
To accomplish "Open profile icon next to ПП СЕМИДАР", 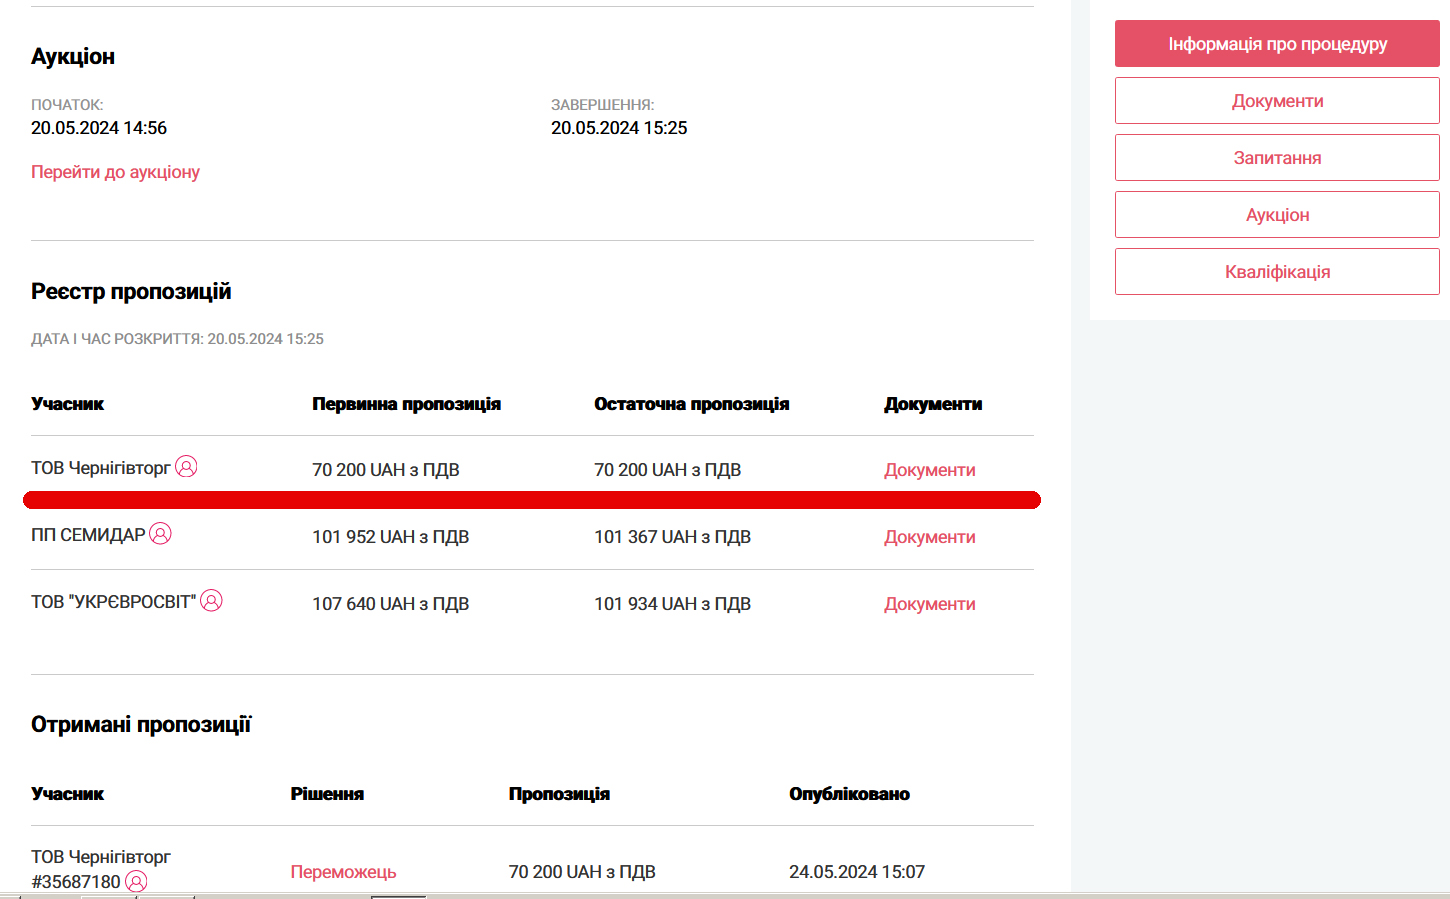I will 160,534.
